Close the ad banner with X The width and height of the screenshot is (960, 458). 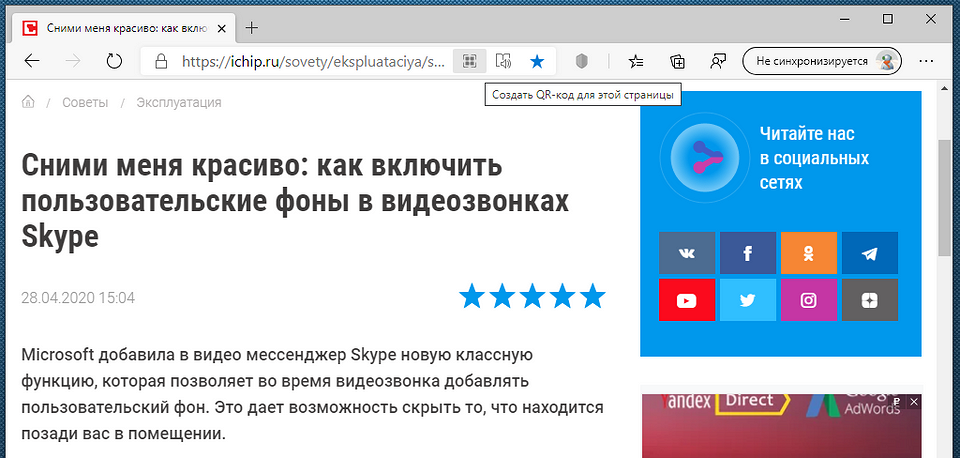click(913, 402)
